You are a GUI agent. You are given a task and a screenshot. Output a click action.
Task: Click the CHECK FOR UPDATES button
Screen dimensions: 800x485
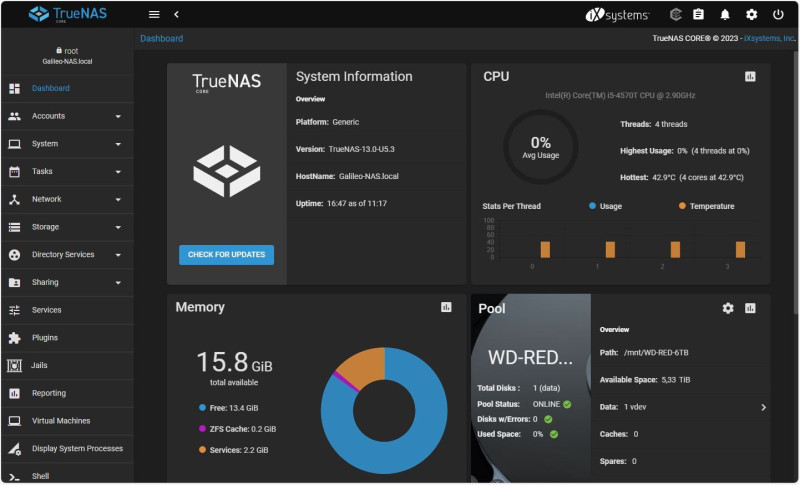pos(226,254)
